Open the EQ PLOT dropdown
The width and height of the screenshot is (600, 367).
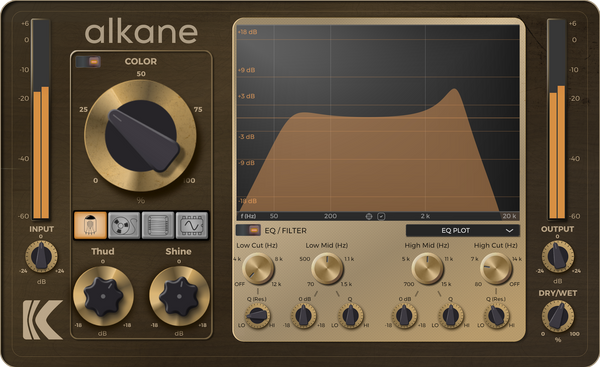pos(463,230)
